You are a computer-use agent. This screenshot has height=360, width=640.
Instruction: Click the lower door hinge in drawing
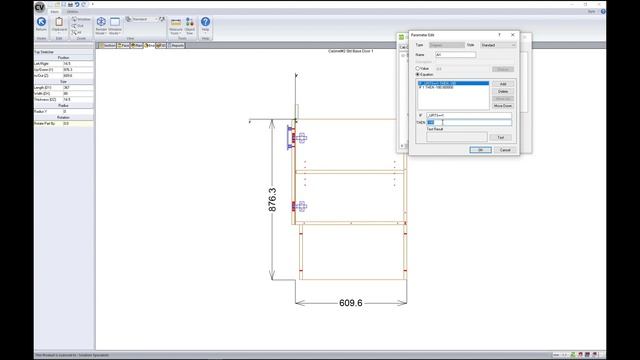tap(299, 206)
